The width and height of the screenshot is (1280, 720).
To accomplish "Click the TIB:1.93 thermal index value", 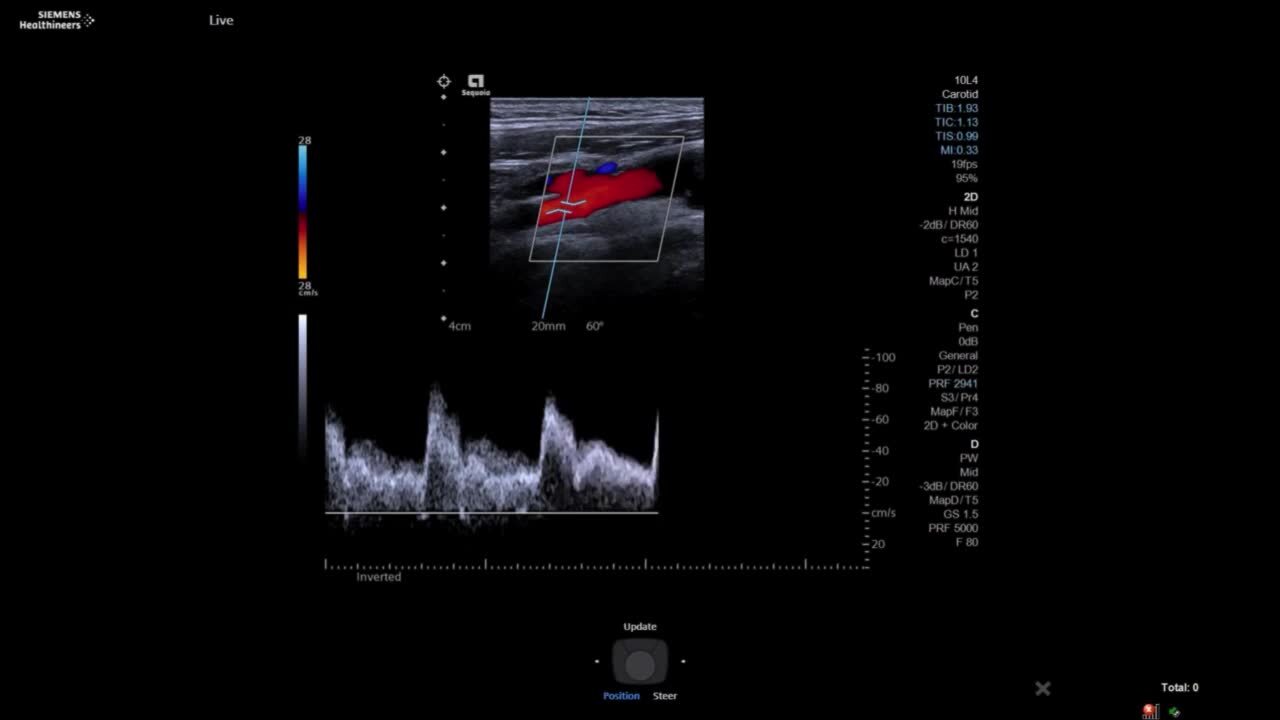I will tap(957, 108).
